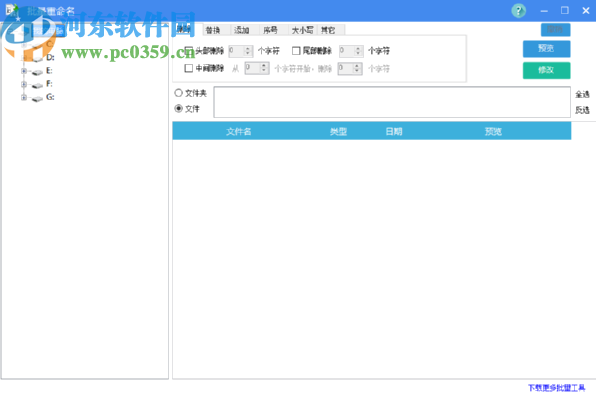This screenshot has height=396, width=596.
Task: Select the D: drive label in the tree
Action: pos(50,57)
